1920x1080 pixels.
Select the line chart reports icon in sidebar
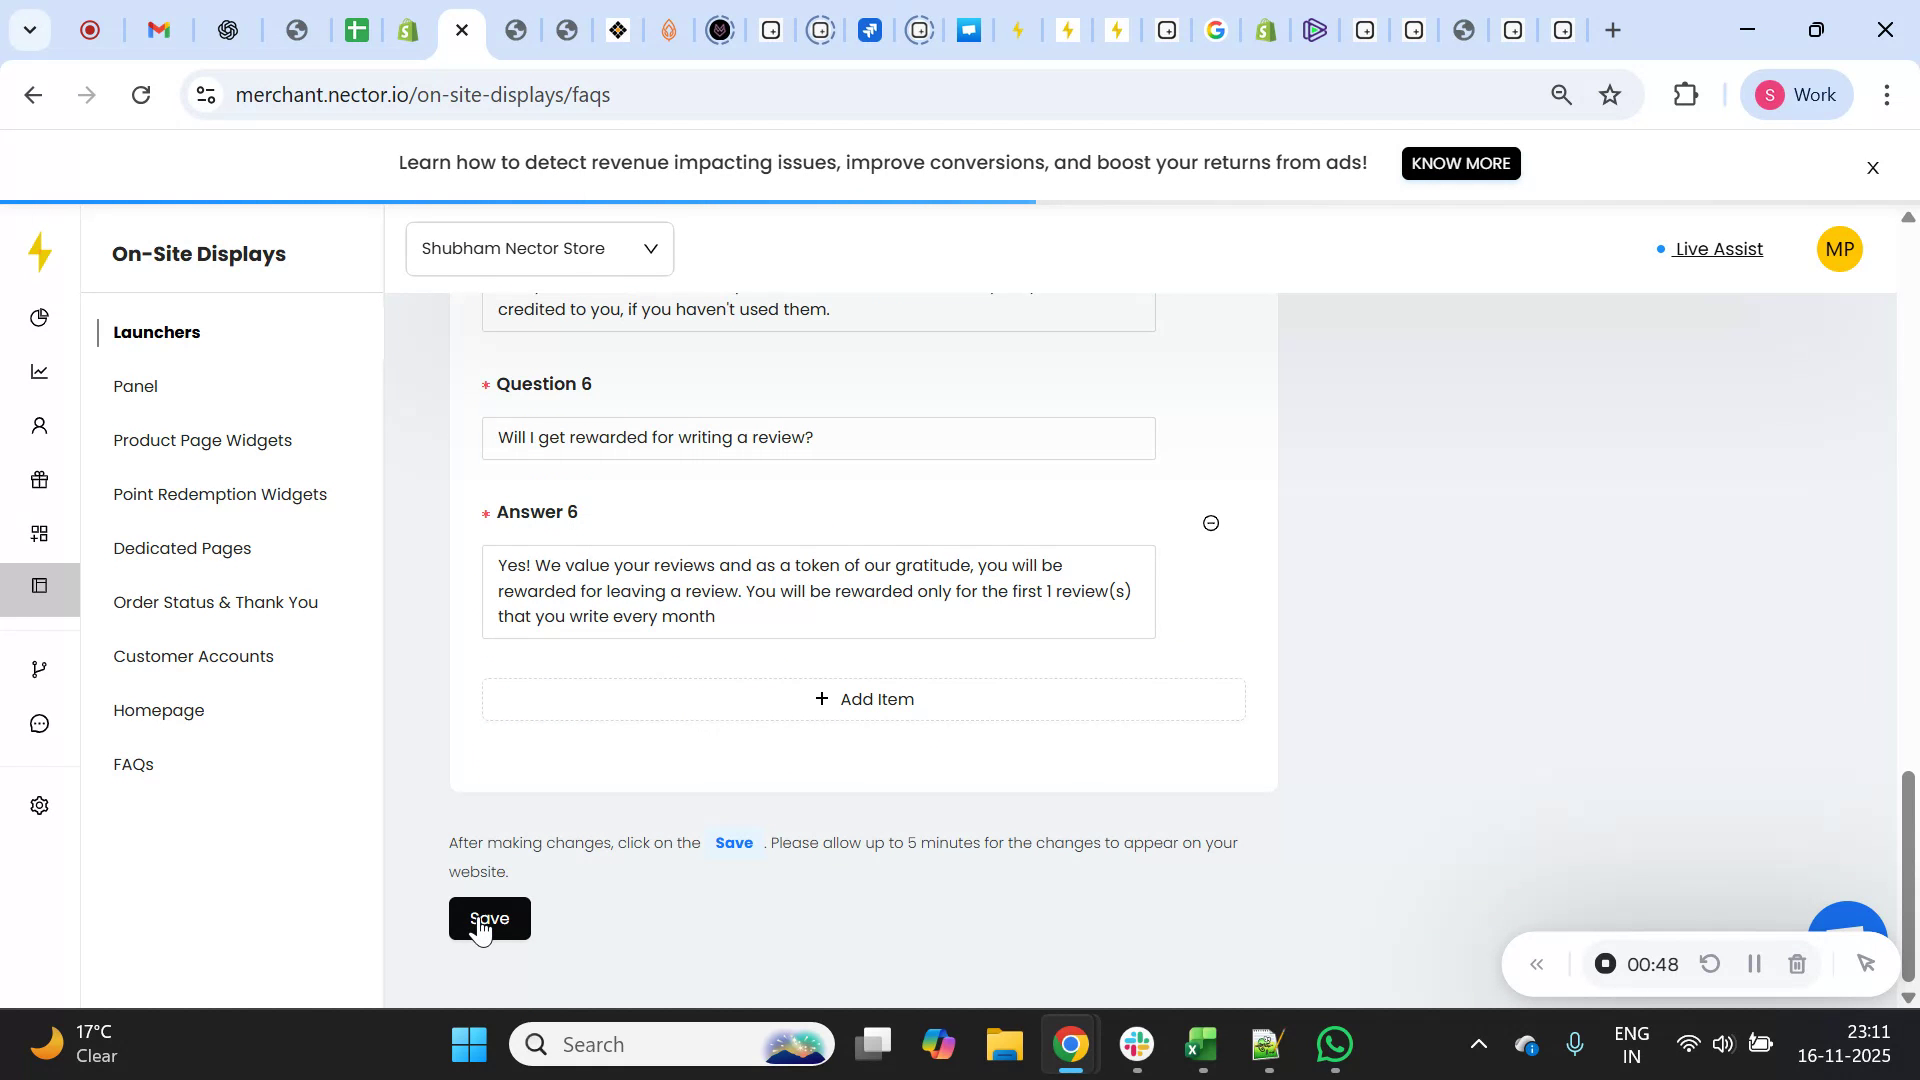(x=40, y=371)
